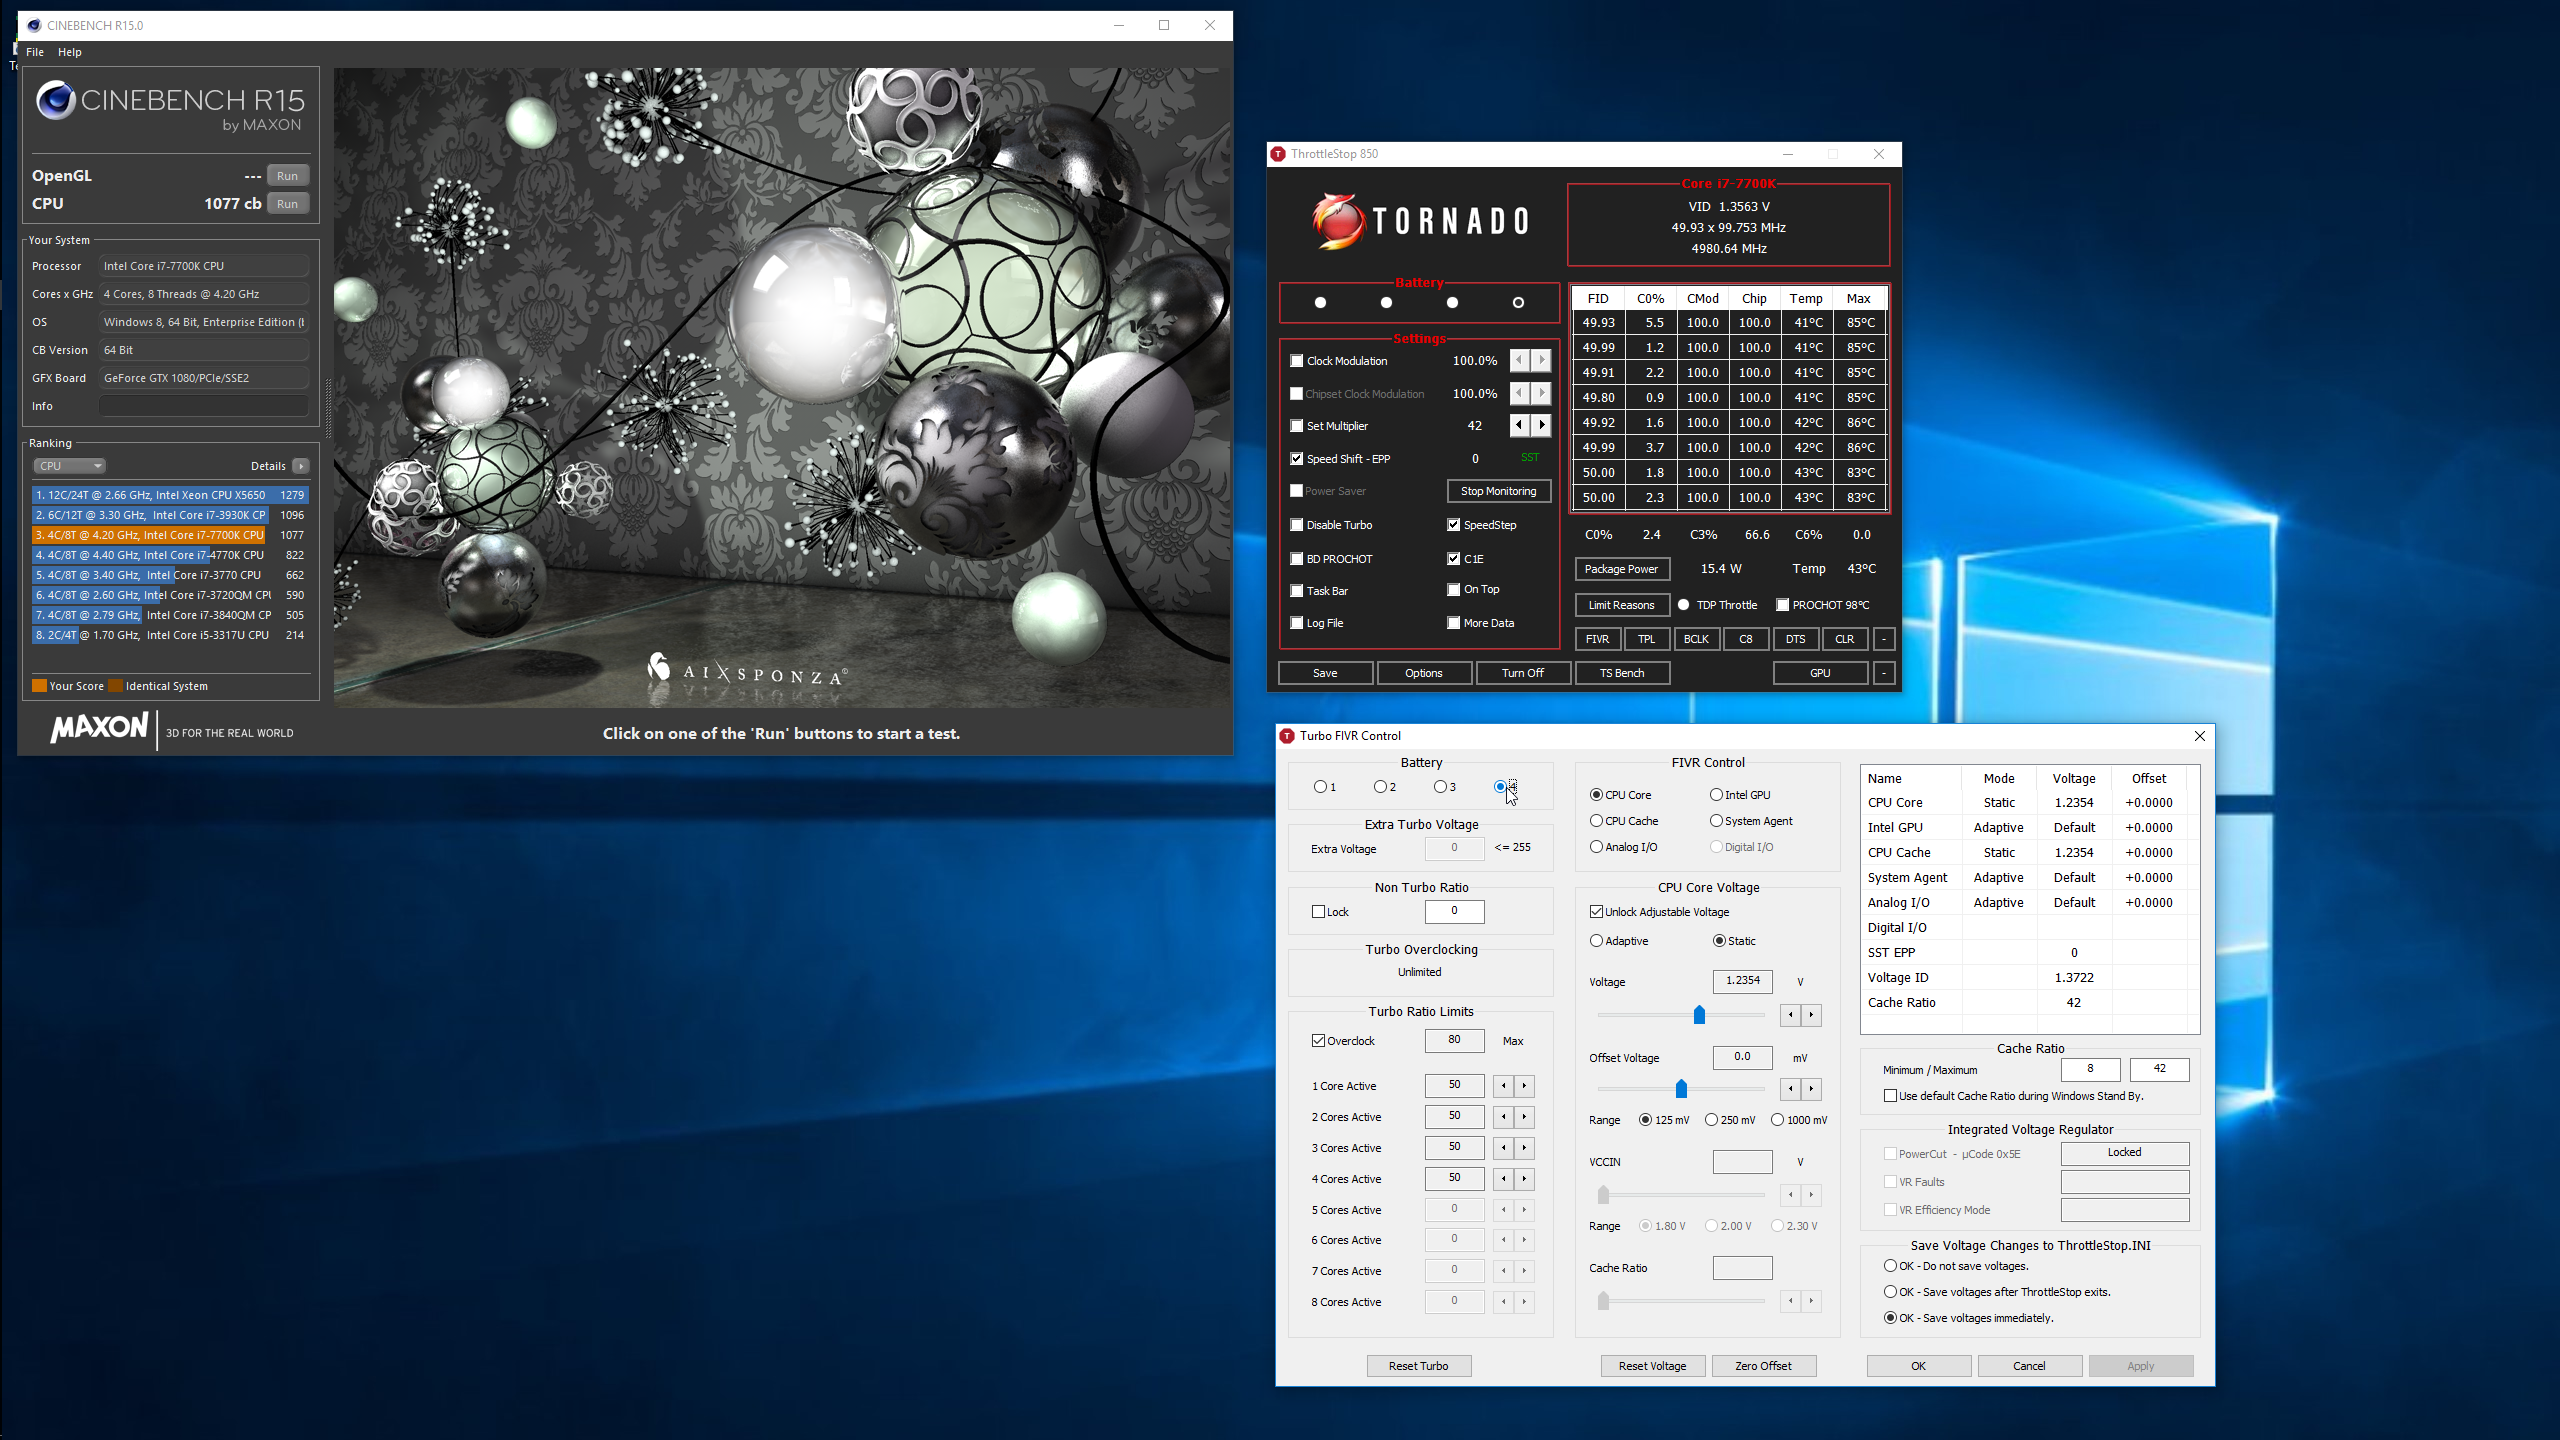
Task: Open the CPU ranking dropdown
Action: coord(70,466)
